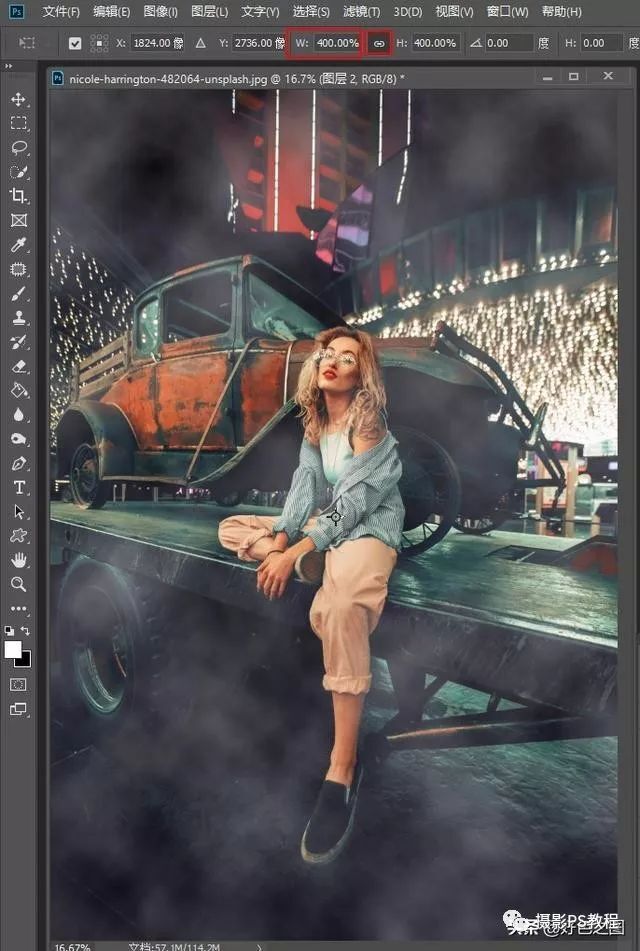Open the Edit Toolbar three-dots menu
This screenshot has width=640, height=951.
pyautogui.click(x=19, y=608)
